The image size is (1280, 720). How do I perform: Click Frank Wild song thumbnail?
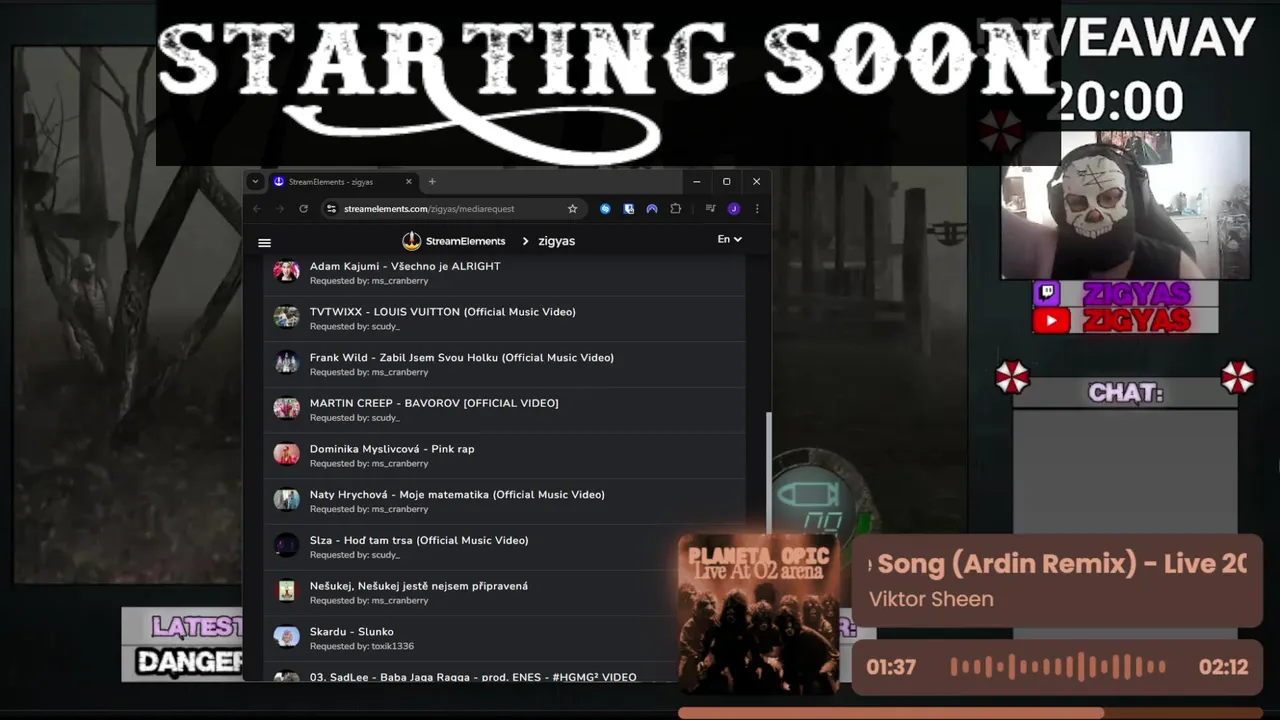click(287, 362)
